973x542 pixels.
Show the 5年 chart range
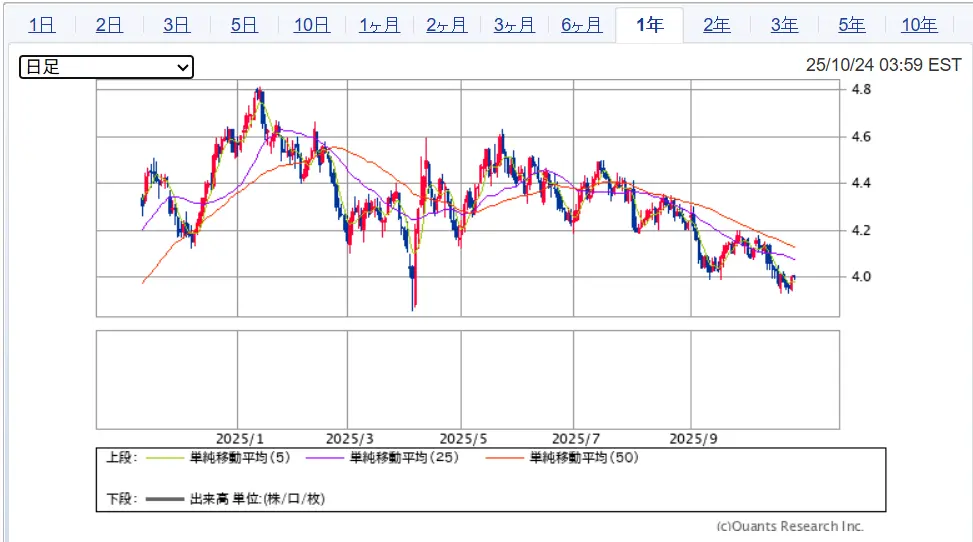pyautogui.click(x=851, y=25)
